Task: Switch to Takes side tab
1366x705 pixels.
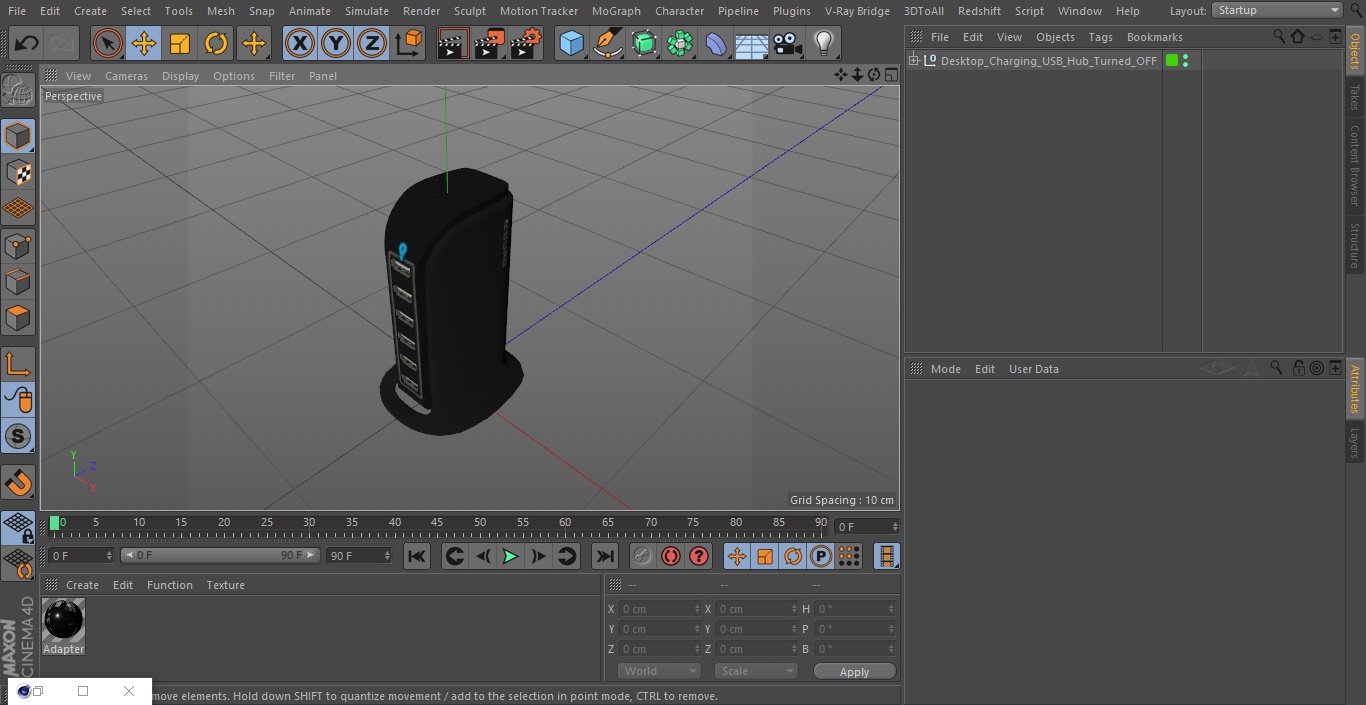Action: tap(1355, 97)
